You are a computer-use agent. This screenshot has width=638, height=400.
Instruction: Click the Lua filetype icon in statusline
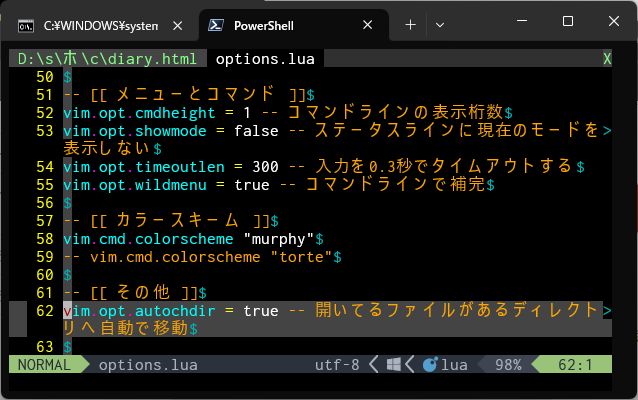point(432,365)
